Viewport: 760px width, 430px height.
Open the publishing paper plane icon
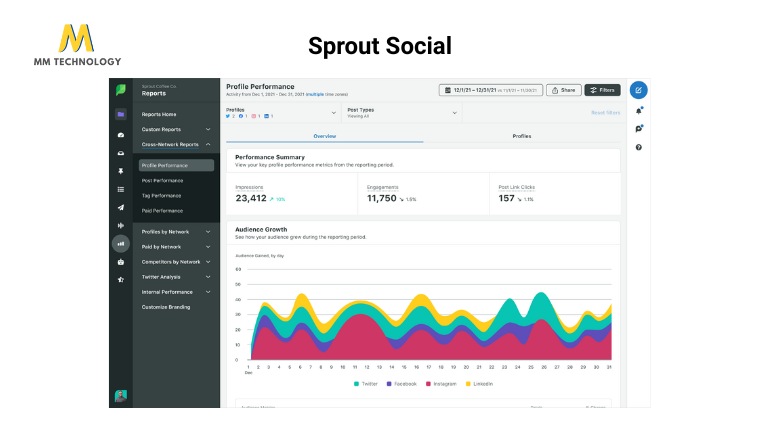[121, 207]
